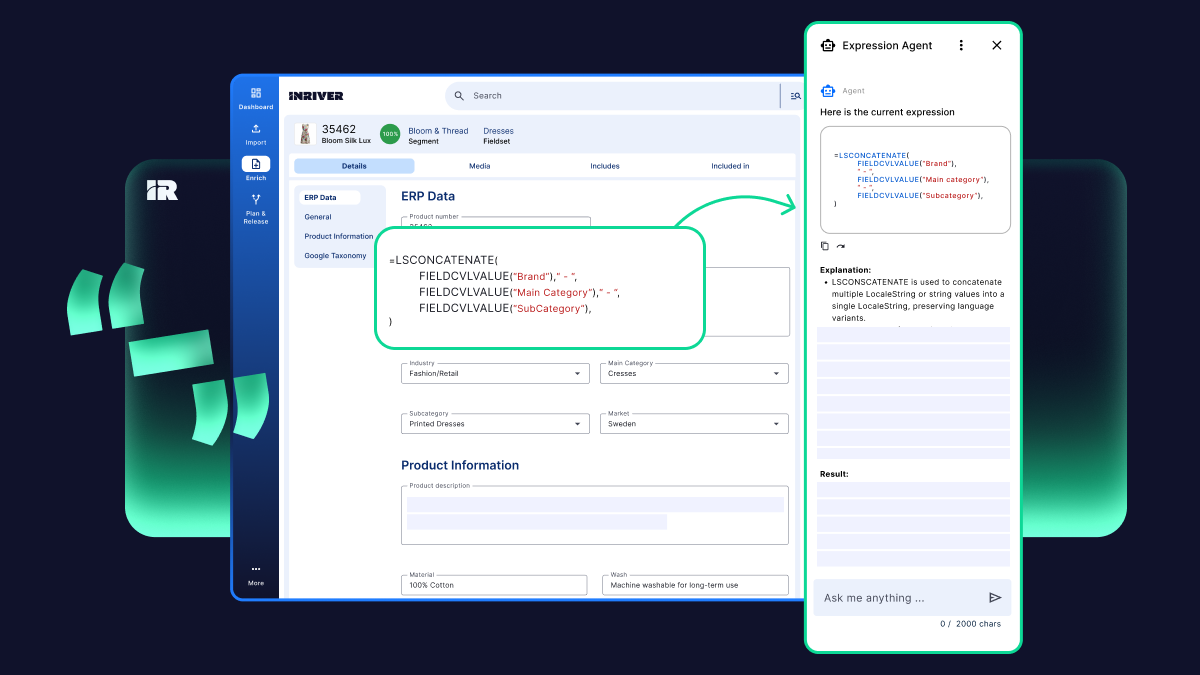1200x675 pixels.
Task: Show More options in the sidebar
Action: [255, 574]
